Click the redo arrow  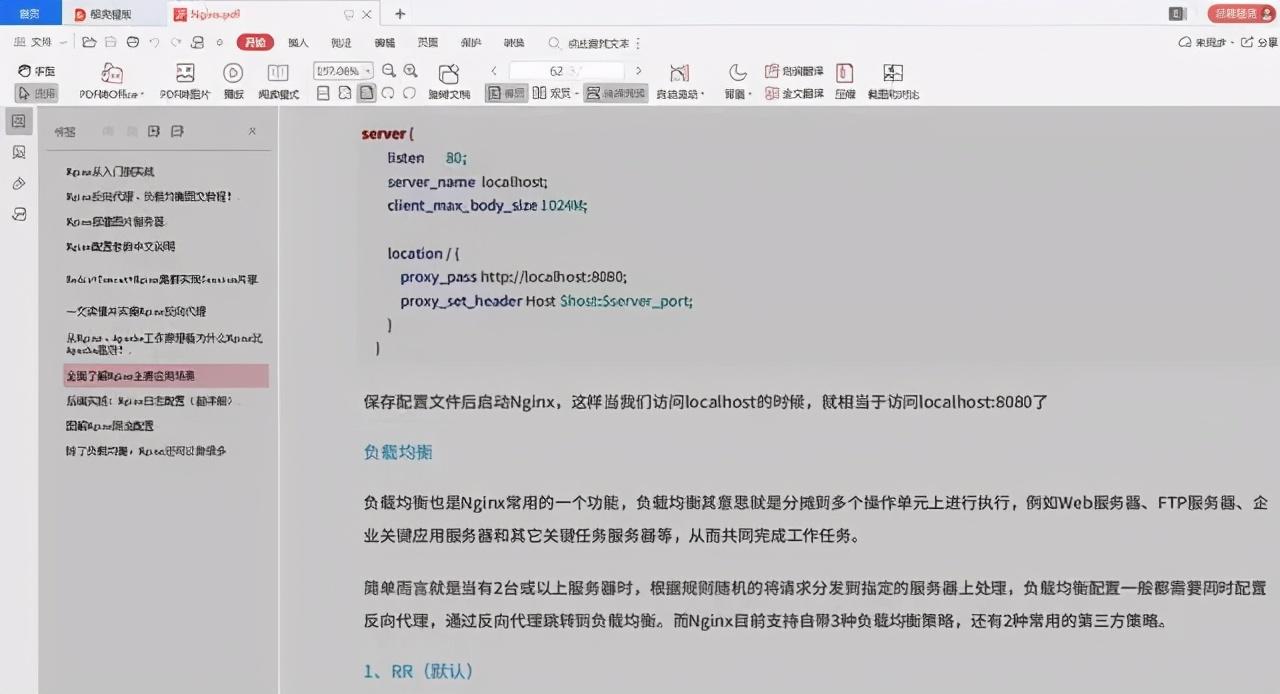pyautogui.click(x=176, y=42)
